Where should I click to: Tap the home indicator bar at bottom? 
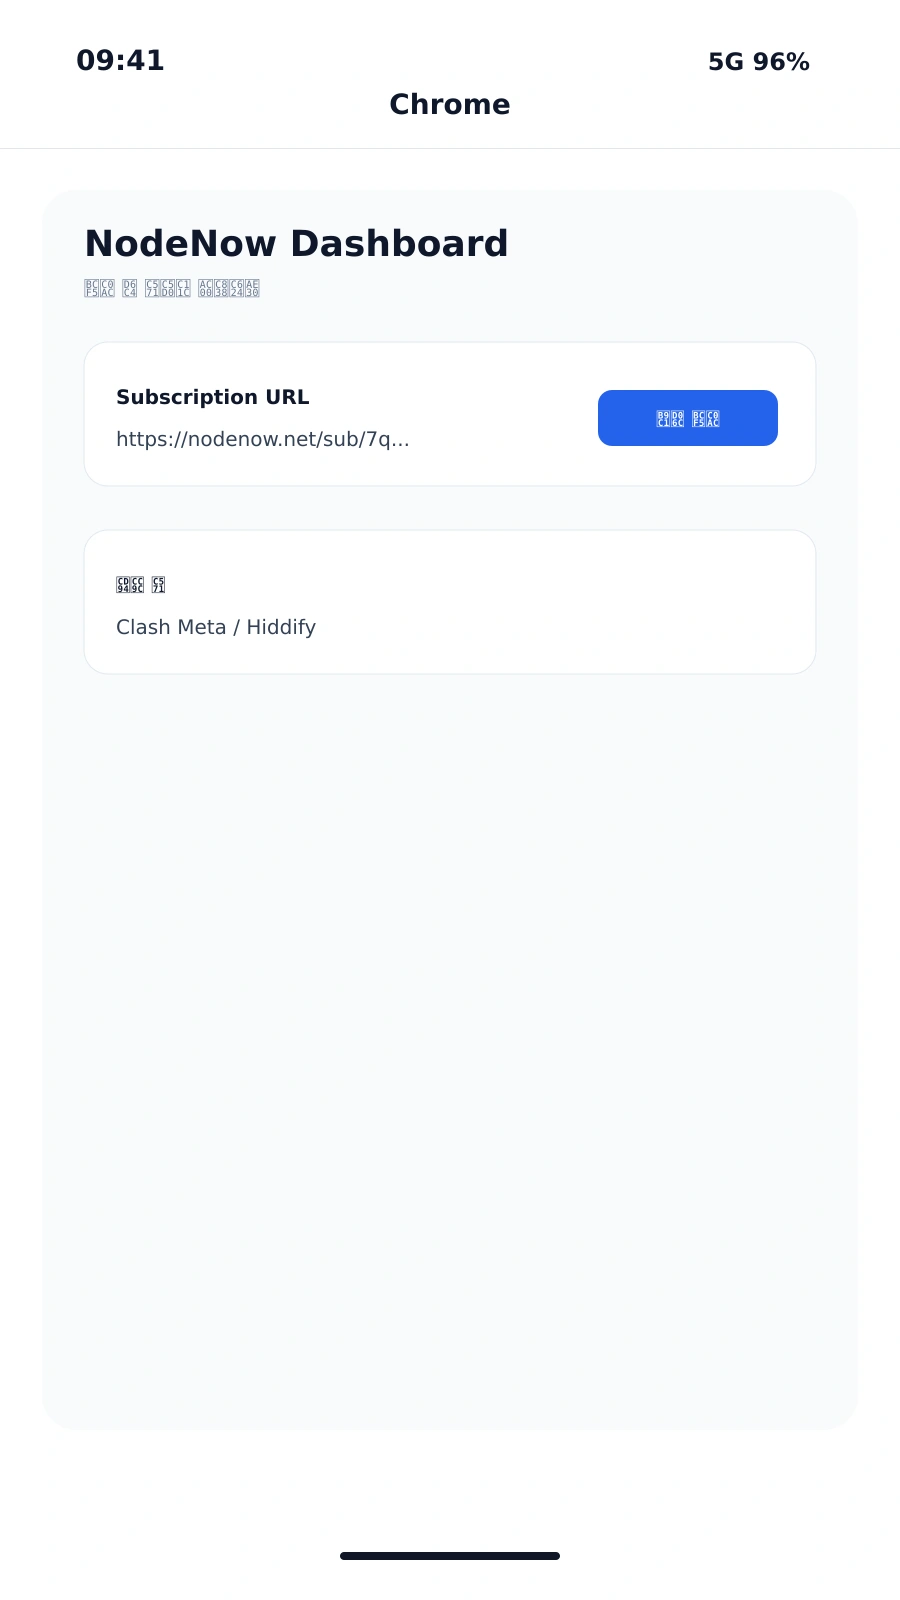tap(450, 1556)
